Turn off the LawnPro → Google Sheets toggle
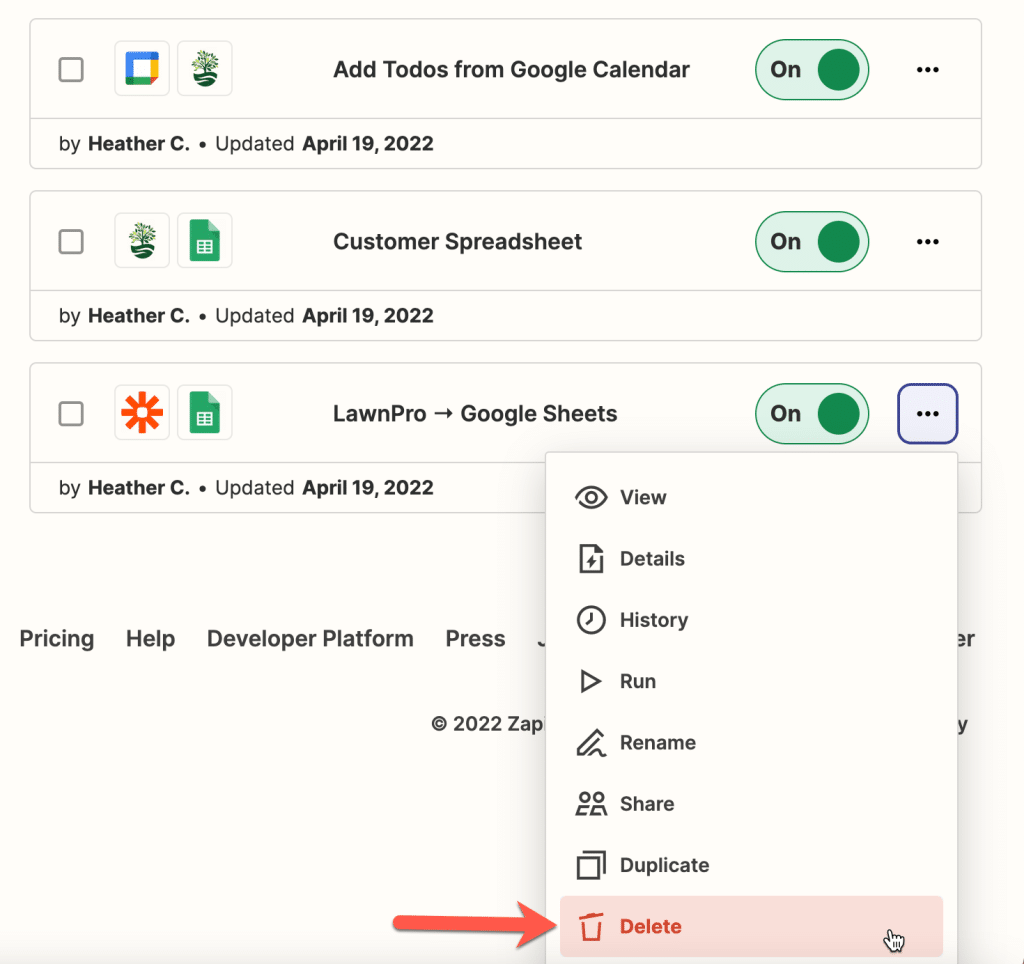This screenshot has width=1024, height=964. pyautogui.click(x=812, y=413)
